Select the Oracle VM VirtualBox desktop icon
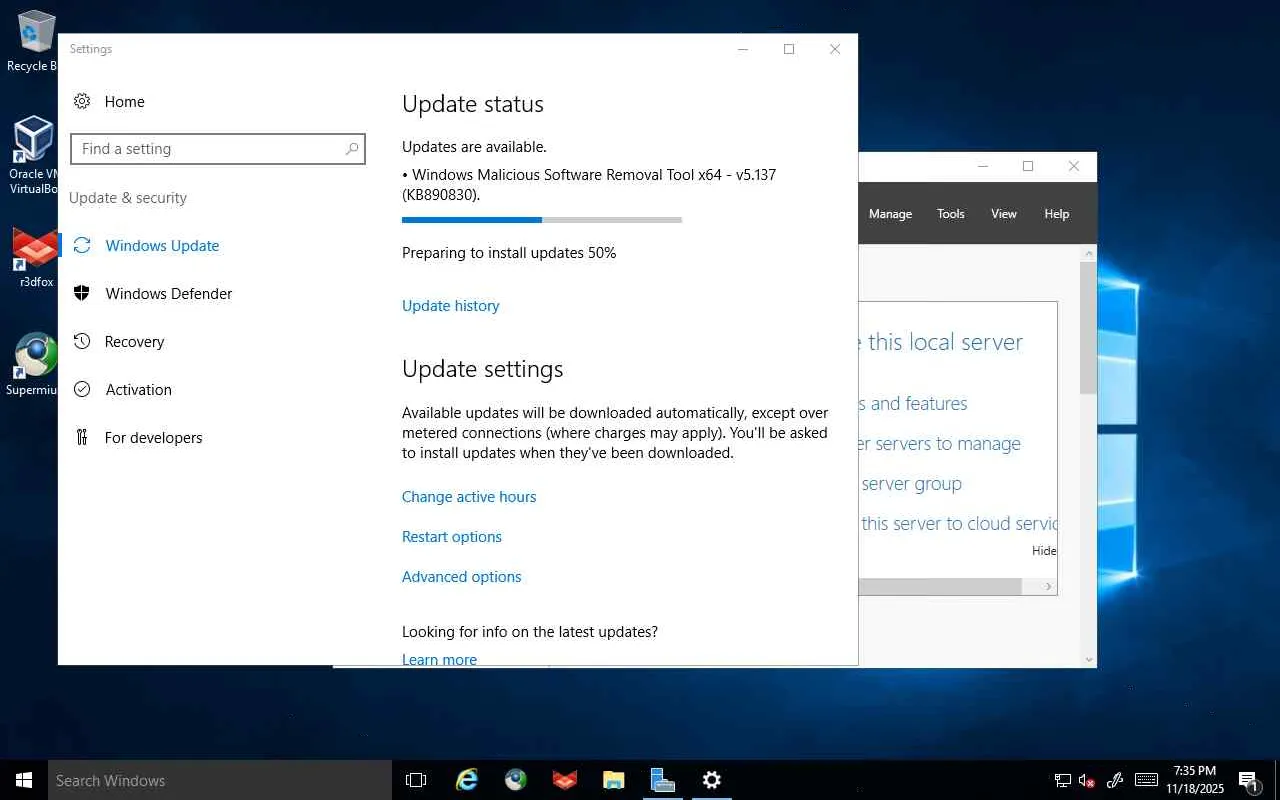 tap(33, 156)
